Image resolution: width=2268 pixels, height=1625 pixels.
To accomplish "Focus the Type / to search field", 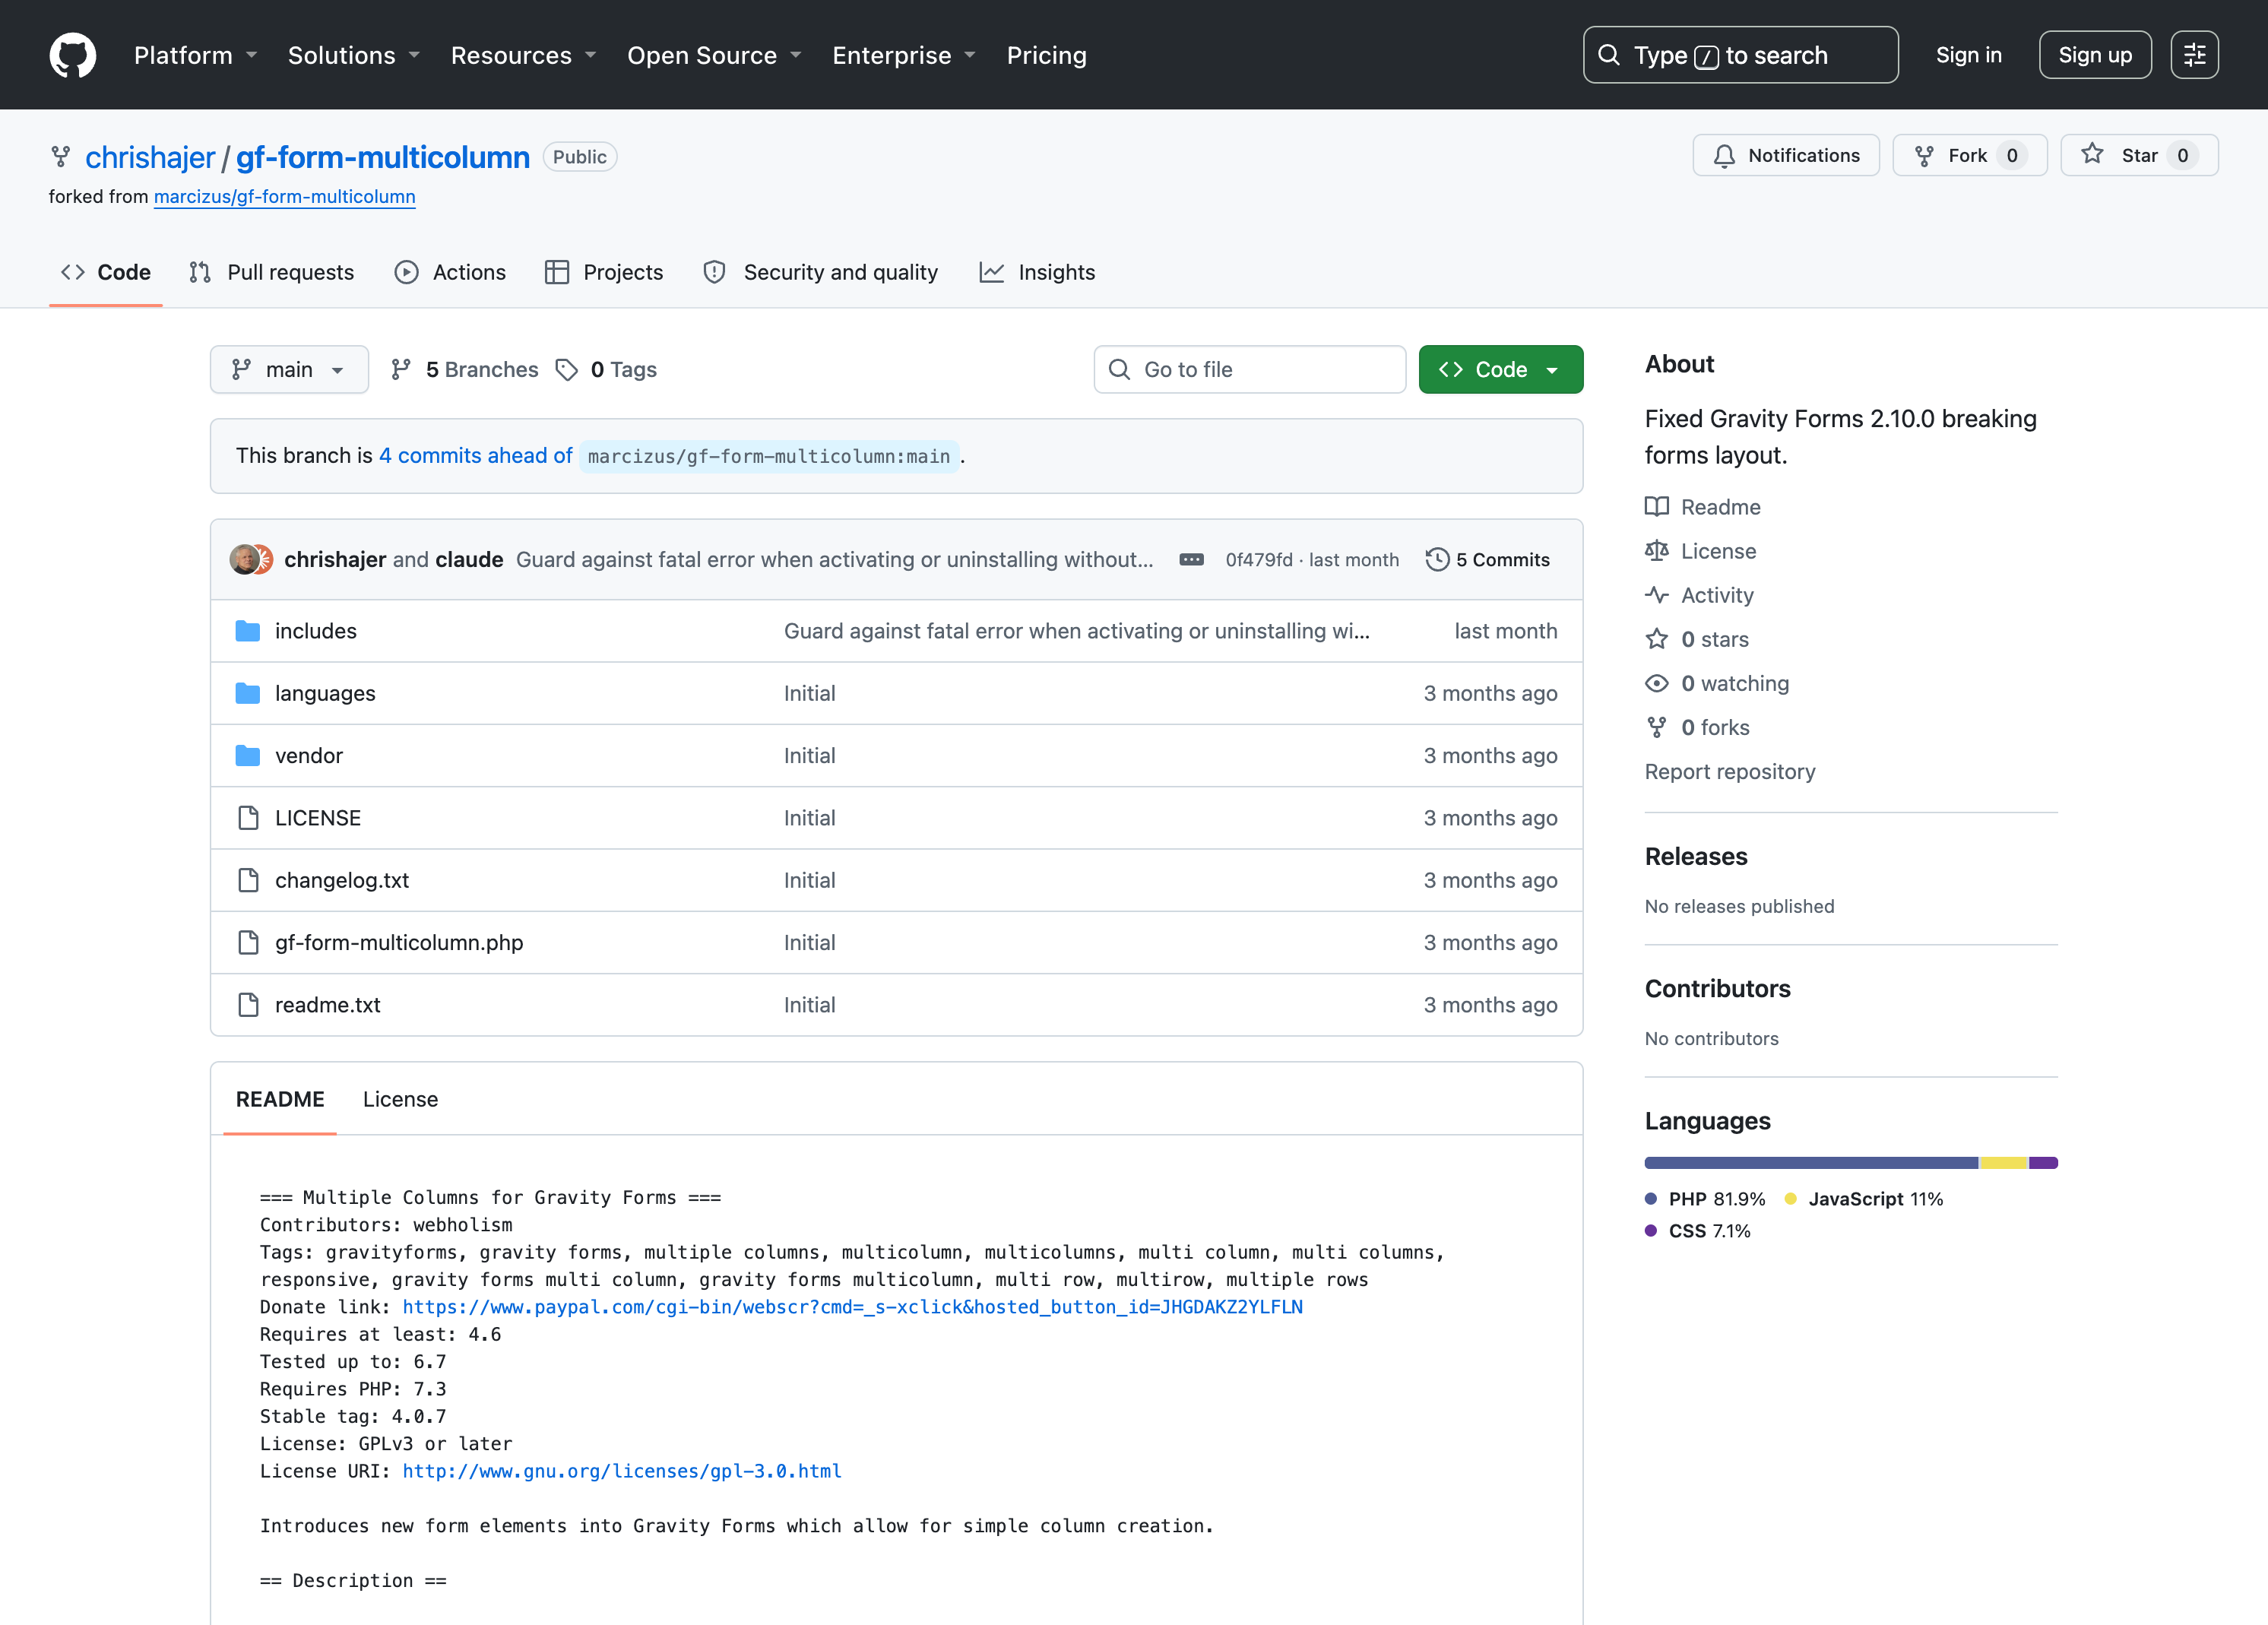I will point(1740,55).
